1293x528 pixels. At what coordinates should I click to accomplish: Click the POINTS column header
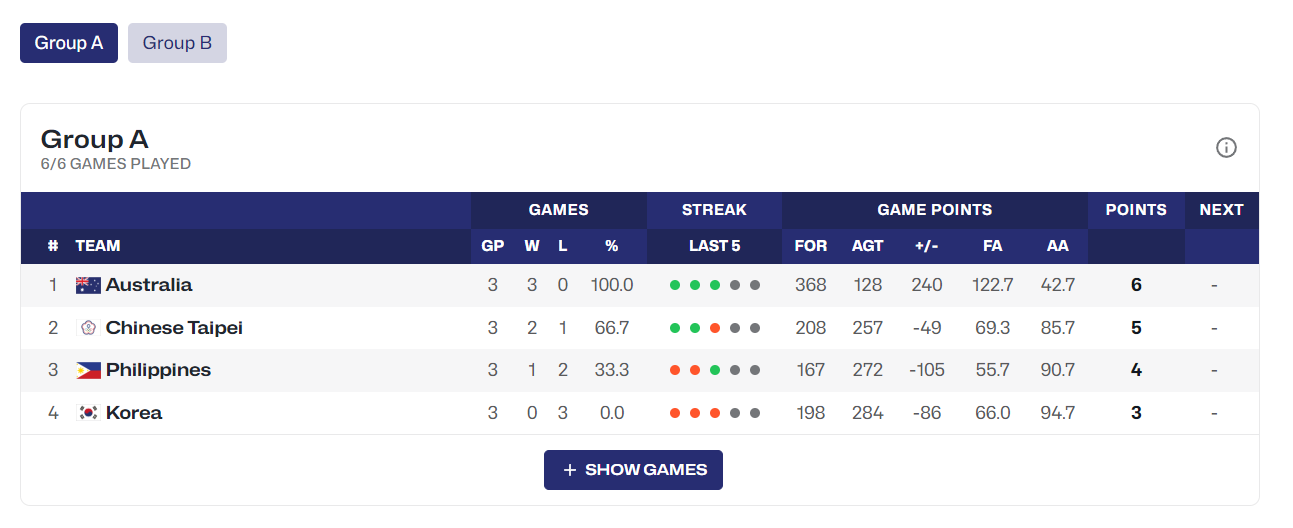pos(1136,210)
